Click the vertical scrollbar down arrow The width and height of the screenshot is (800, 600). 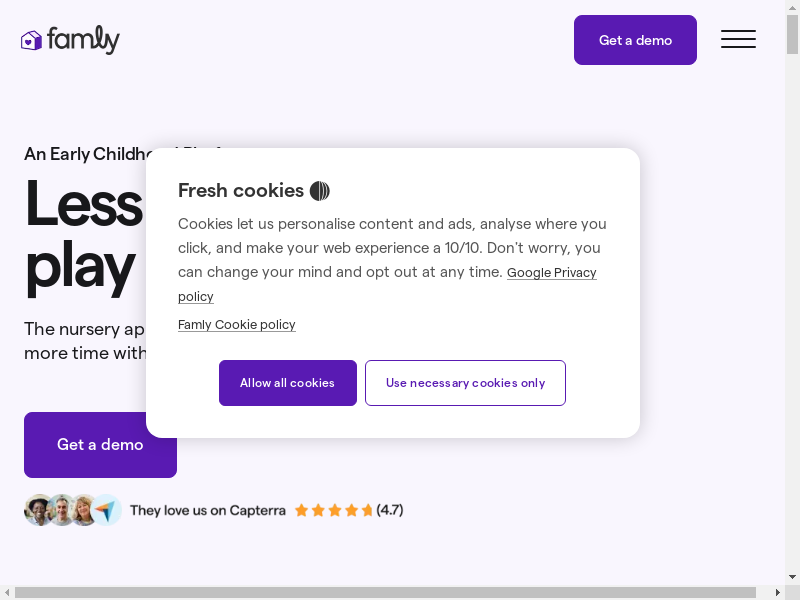(x=793, y=578)
